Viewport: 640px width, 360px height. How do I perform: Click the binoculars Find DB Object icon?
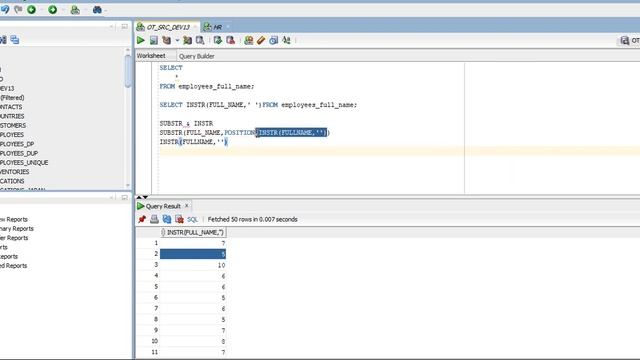(x=97, y=9)
